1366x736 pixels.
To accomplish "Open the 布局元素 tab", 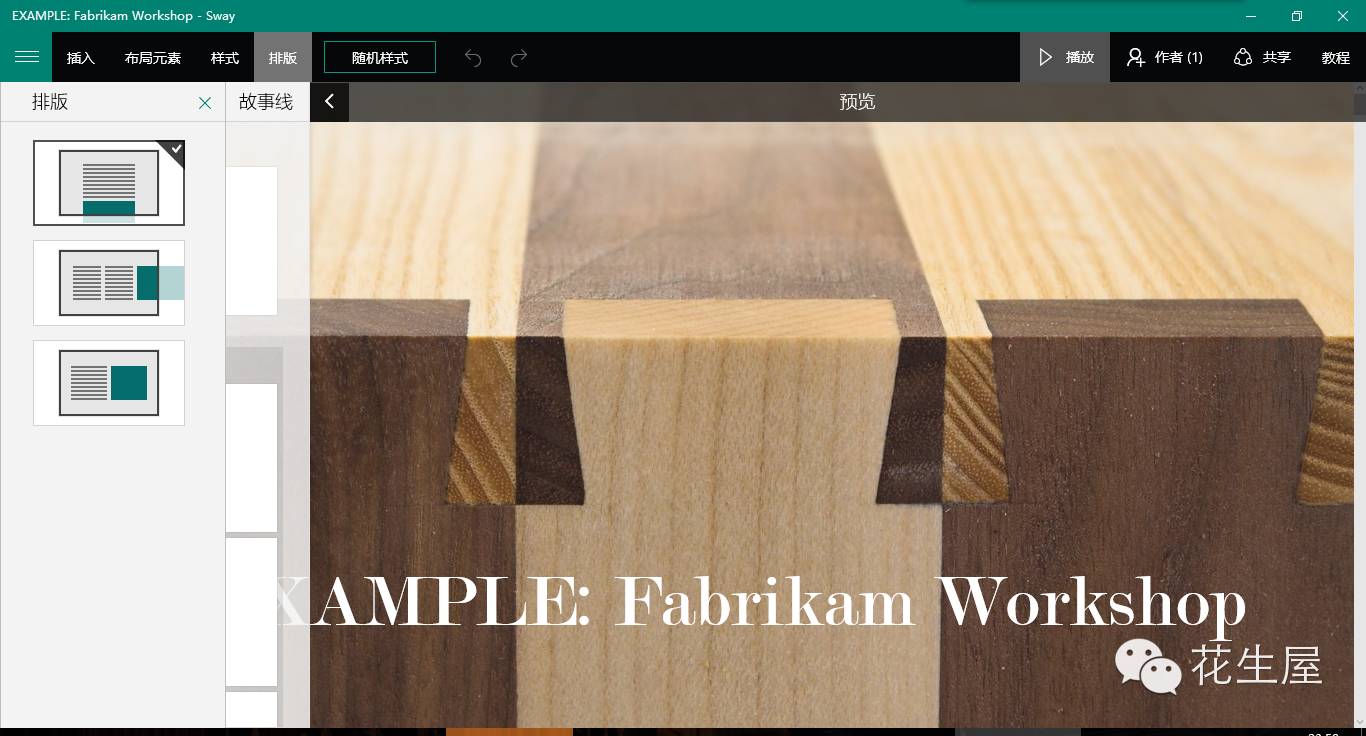I will click(153, 57).
